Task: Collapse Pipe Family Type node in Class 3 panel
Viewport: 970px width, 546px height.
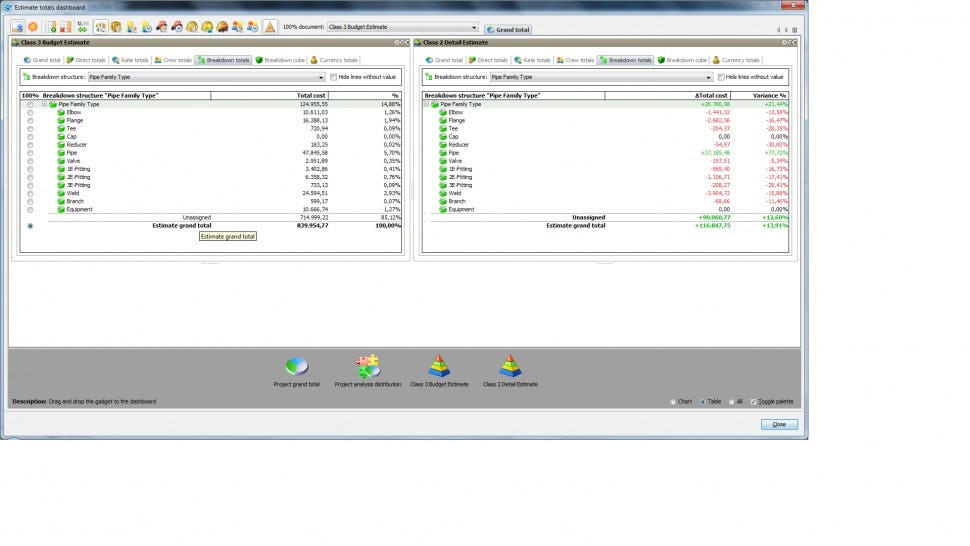Action: (x=45, y=105)
